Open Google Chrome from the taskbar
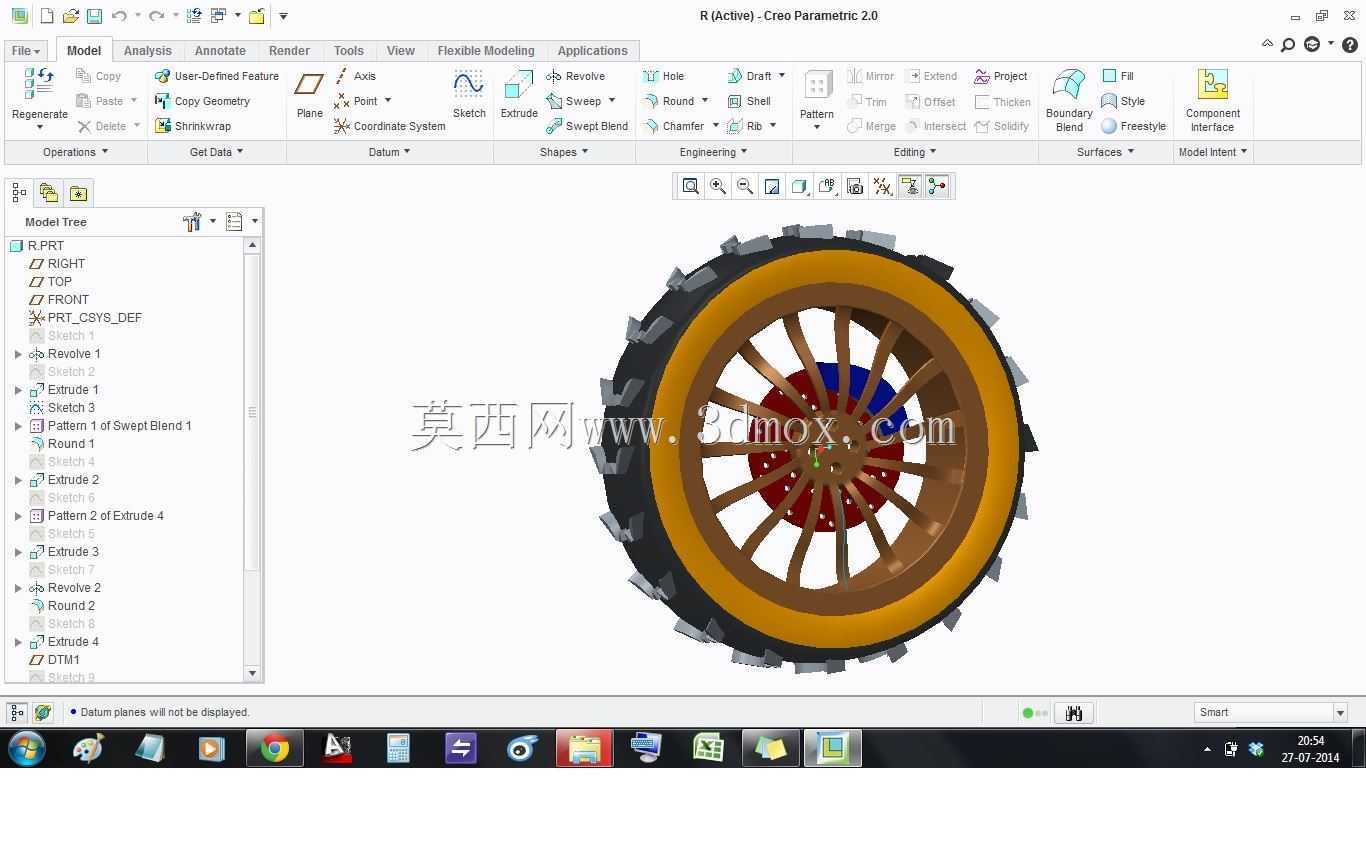The height and width of the screenshot is (854, 1366). click(x=274, y=748)
